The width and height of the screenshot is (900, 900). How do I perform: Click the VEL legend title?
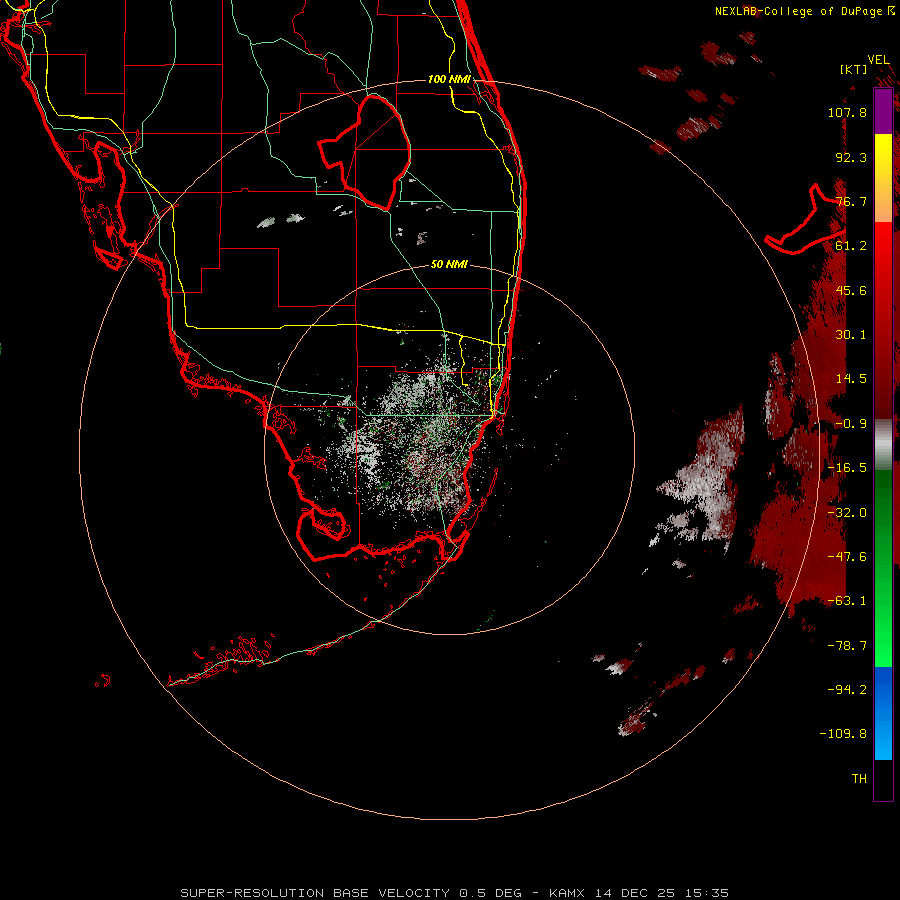click(x=878, y=60)
